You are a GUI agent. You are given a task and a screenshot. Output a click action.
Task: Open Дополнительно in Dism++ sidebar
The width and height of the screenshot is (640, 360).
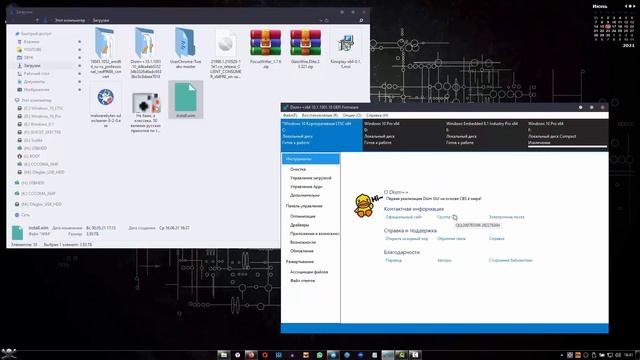(305, 195)
